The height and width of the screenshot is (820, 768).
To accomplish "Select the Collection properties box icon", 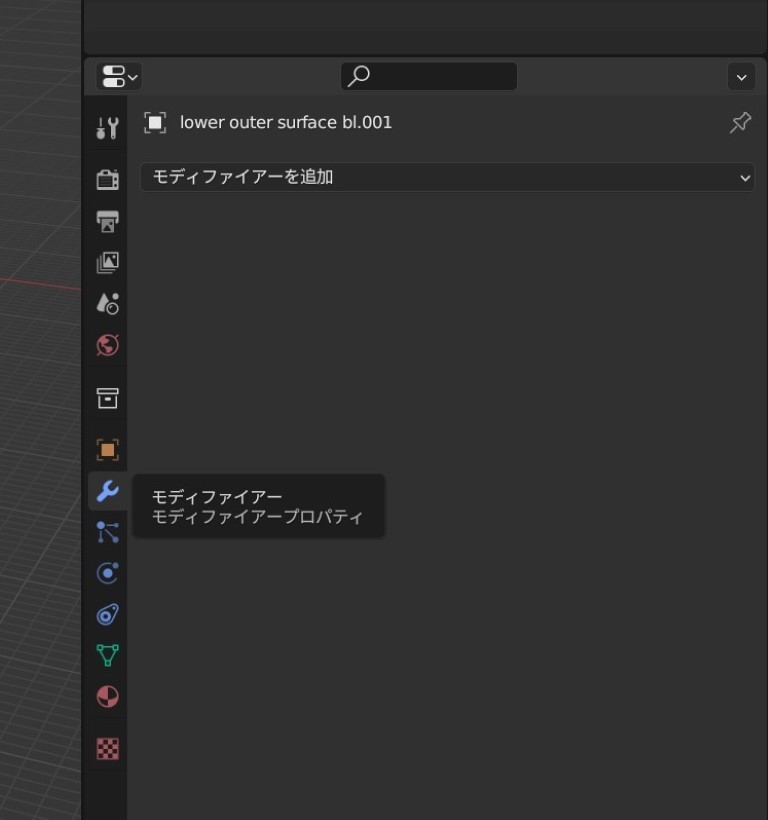I will (x=107, y=398).
